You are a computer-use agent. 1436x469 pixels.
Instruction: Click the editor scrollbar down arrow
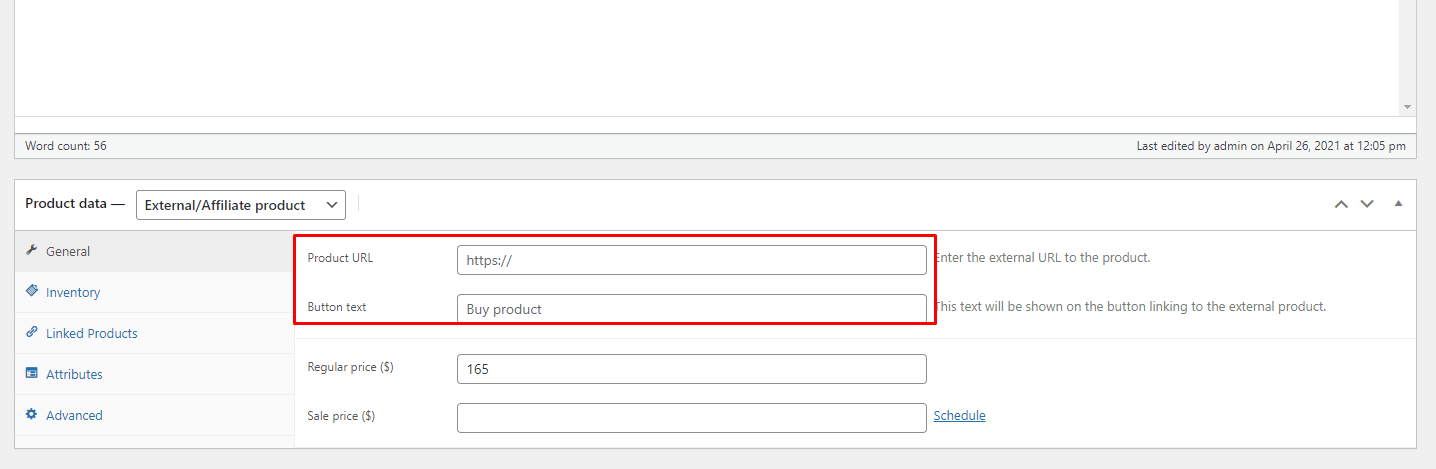1407,107
